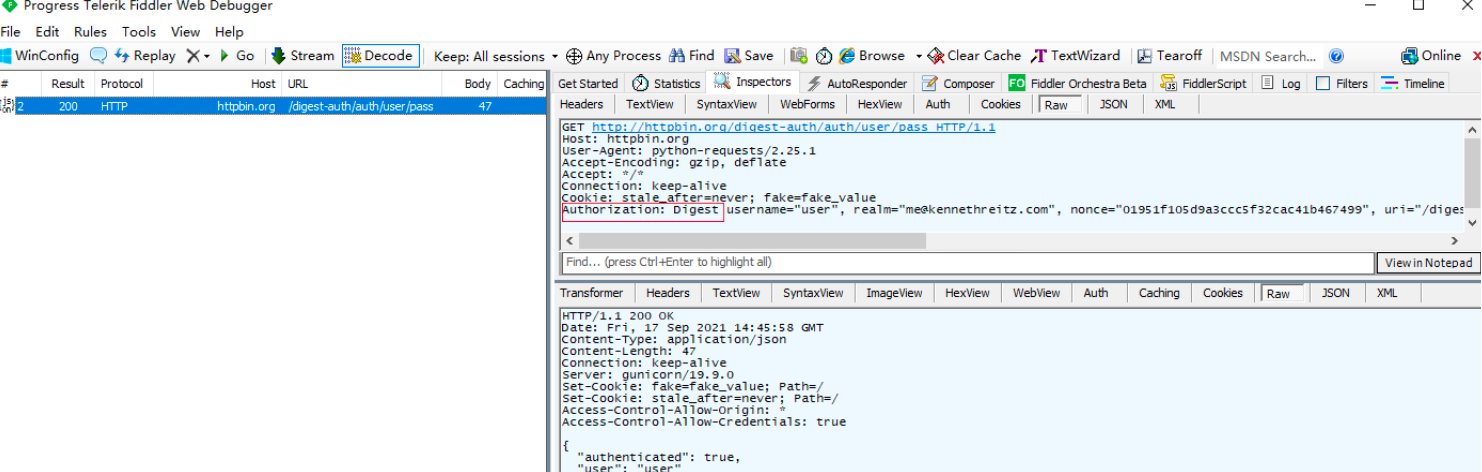1482x472 pixels.
Task: Toggle the Decode button off
Action: pos(379,56)
